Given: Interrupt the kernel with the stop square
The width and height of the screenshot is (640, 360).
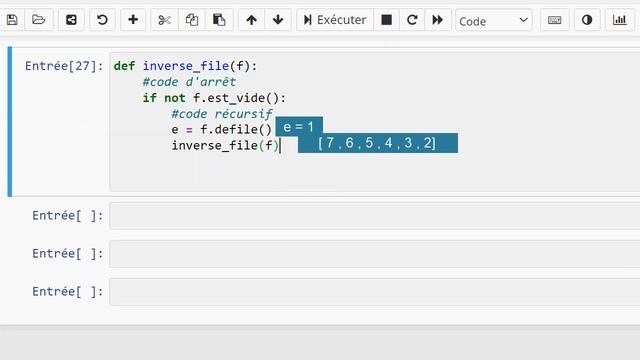Looking at the screenshot, I should (x=387, y=20).
